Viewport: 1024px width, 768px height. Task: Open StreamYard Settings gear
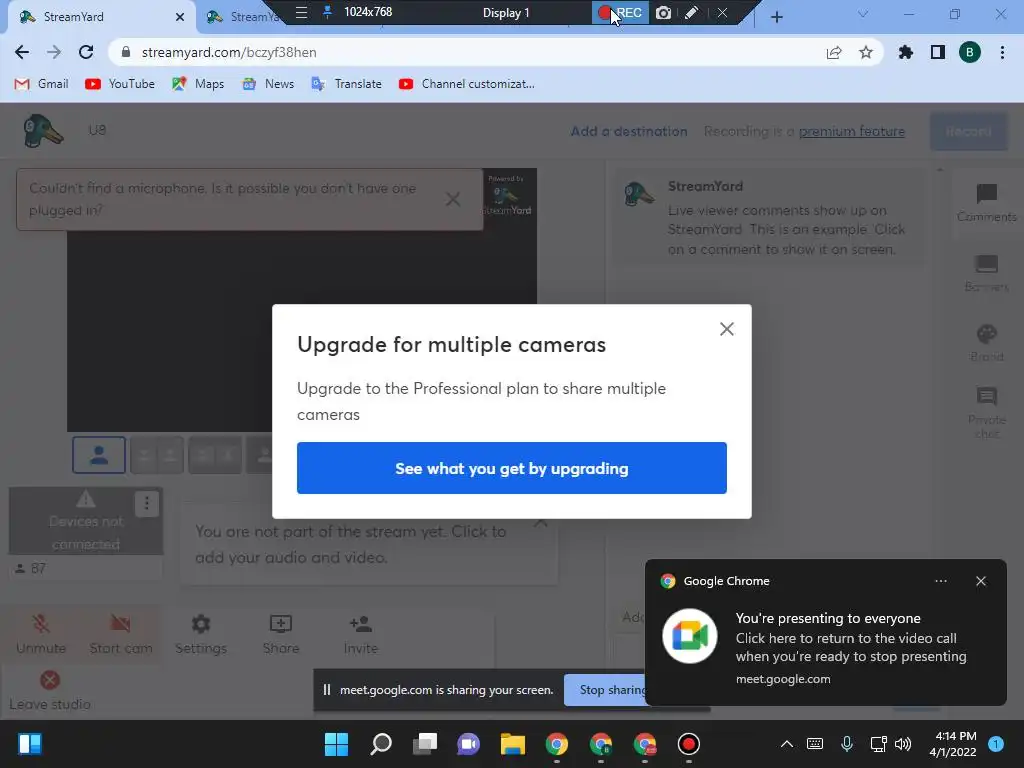click(200, 634)
